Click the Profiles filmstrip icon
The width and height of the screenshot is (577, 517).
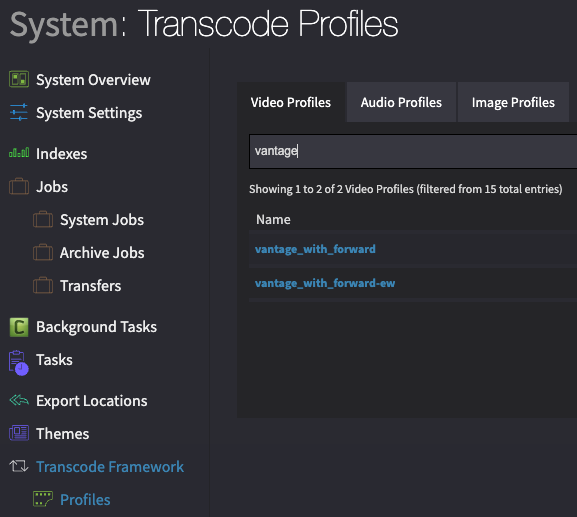43,499
